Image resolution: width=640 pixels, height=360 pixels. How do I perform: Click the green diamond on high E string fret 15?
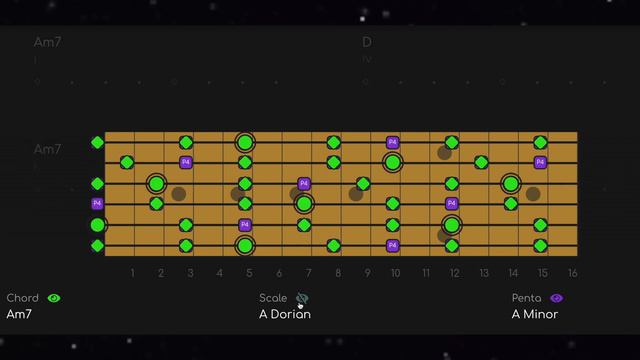pos(540,142)
